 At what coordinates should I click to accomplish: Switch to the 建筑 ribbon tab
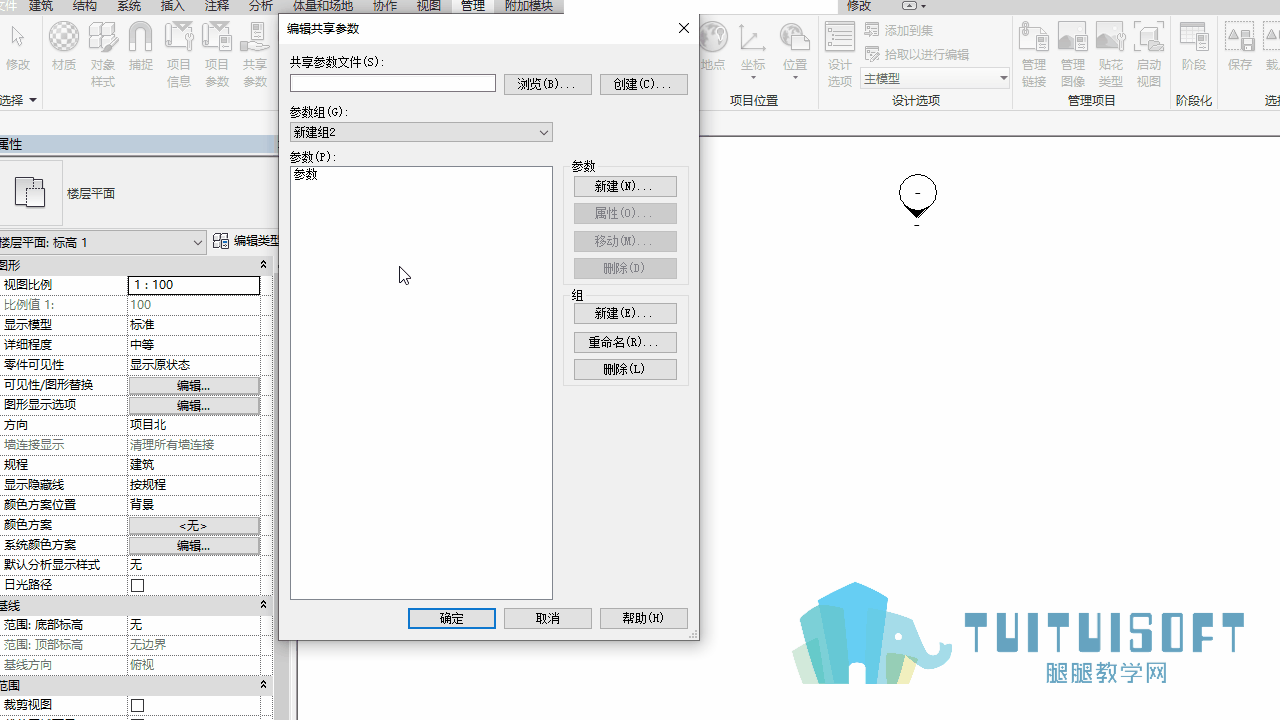pos(41,6)
